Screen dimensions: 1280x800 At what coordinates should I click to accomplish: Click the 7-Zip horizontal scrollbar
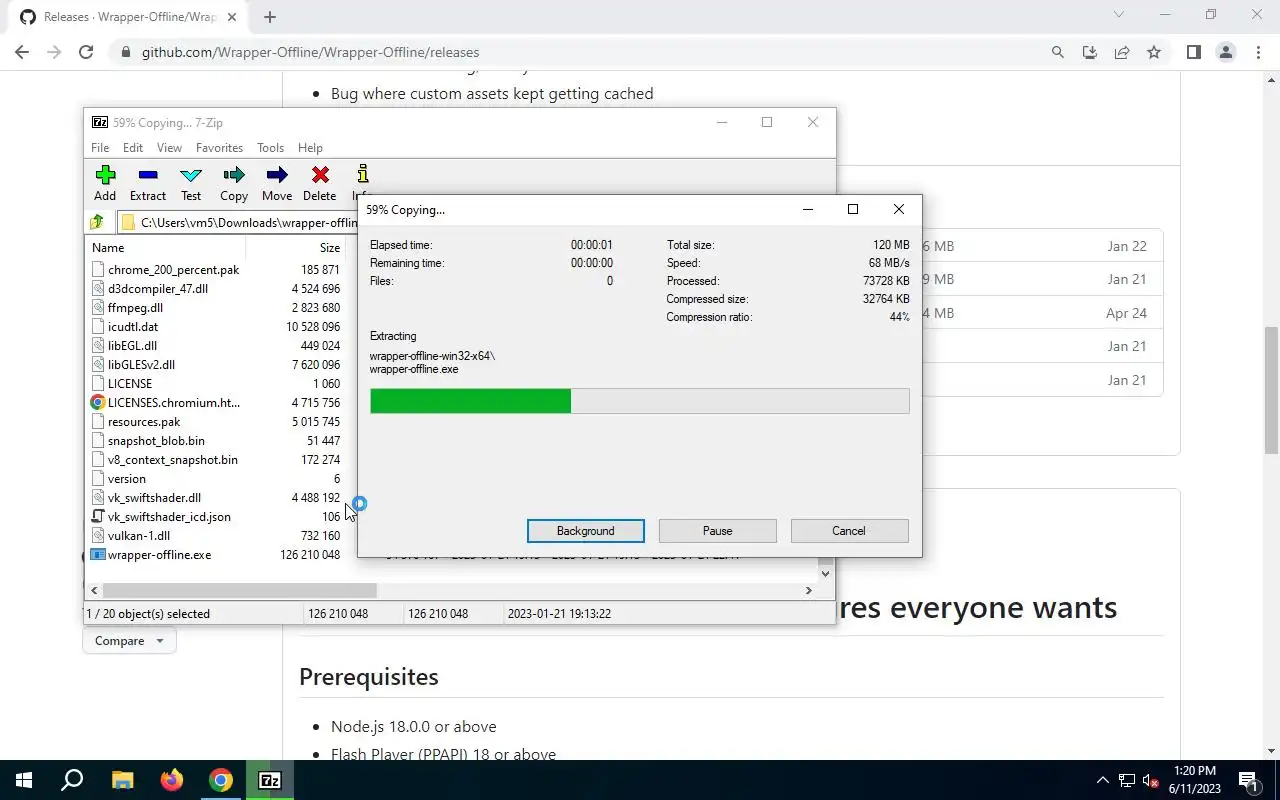click(x=239, y=591)
